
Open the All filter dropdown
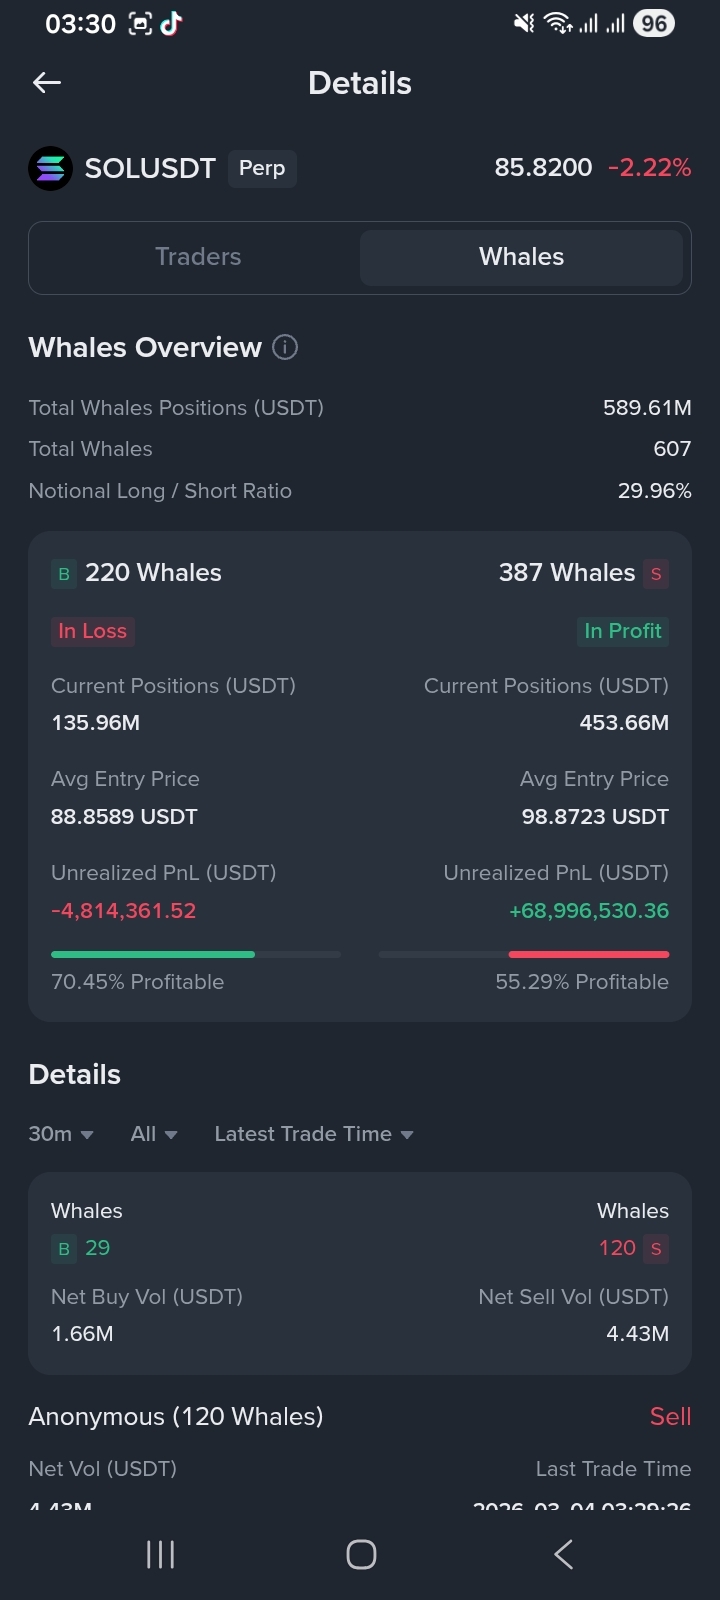pos(154,1134)
